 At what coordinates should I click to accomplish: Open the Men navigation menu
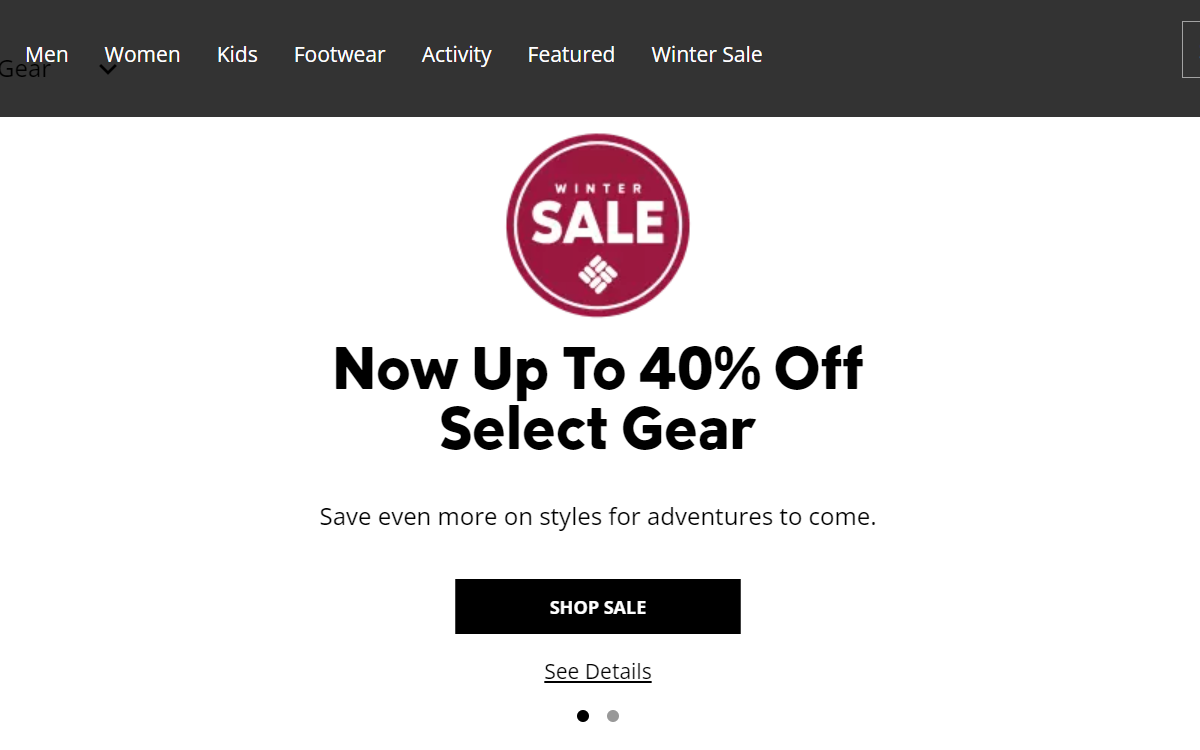(47, 54)
